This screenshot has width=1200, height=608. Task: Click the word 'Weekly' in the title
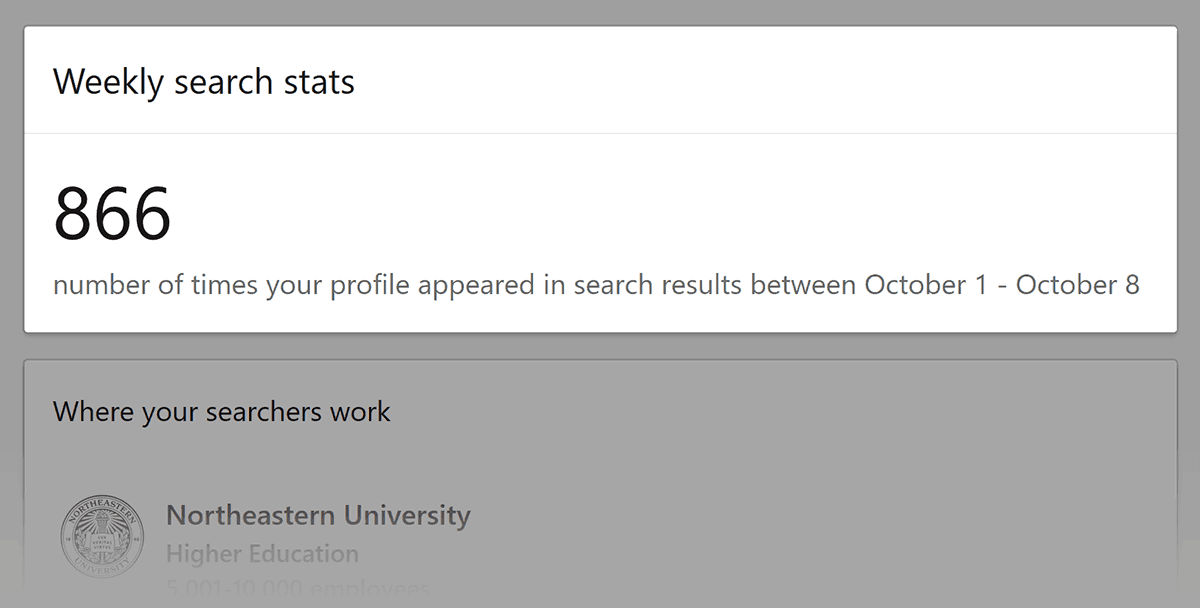click(108, 81)
